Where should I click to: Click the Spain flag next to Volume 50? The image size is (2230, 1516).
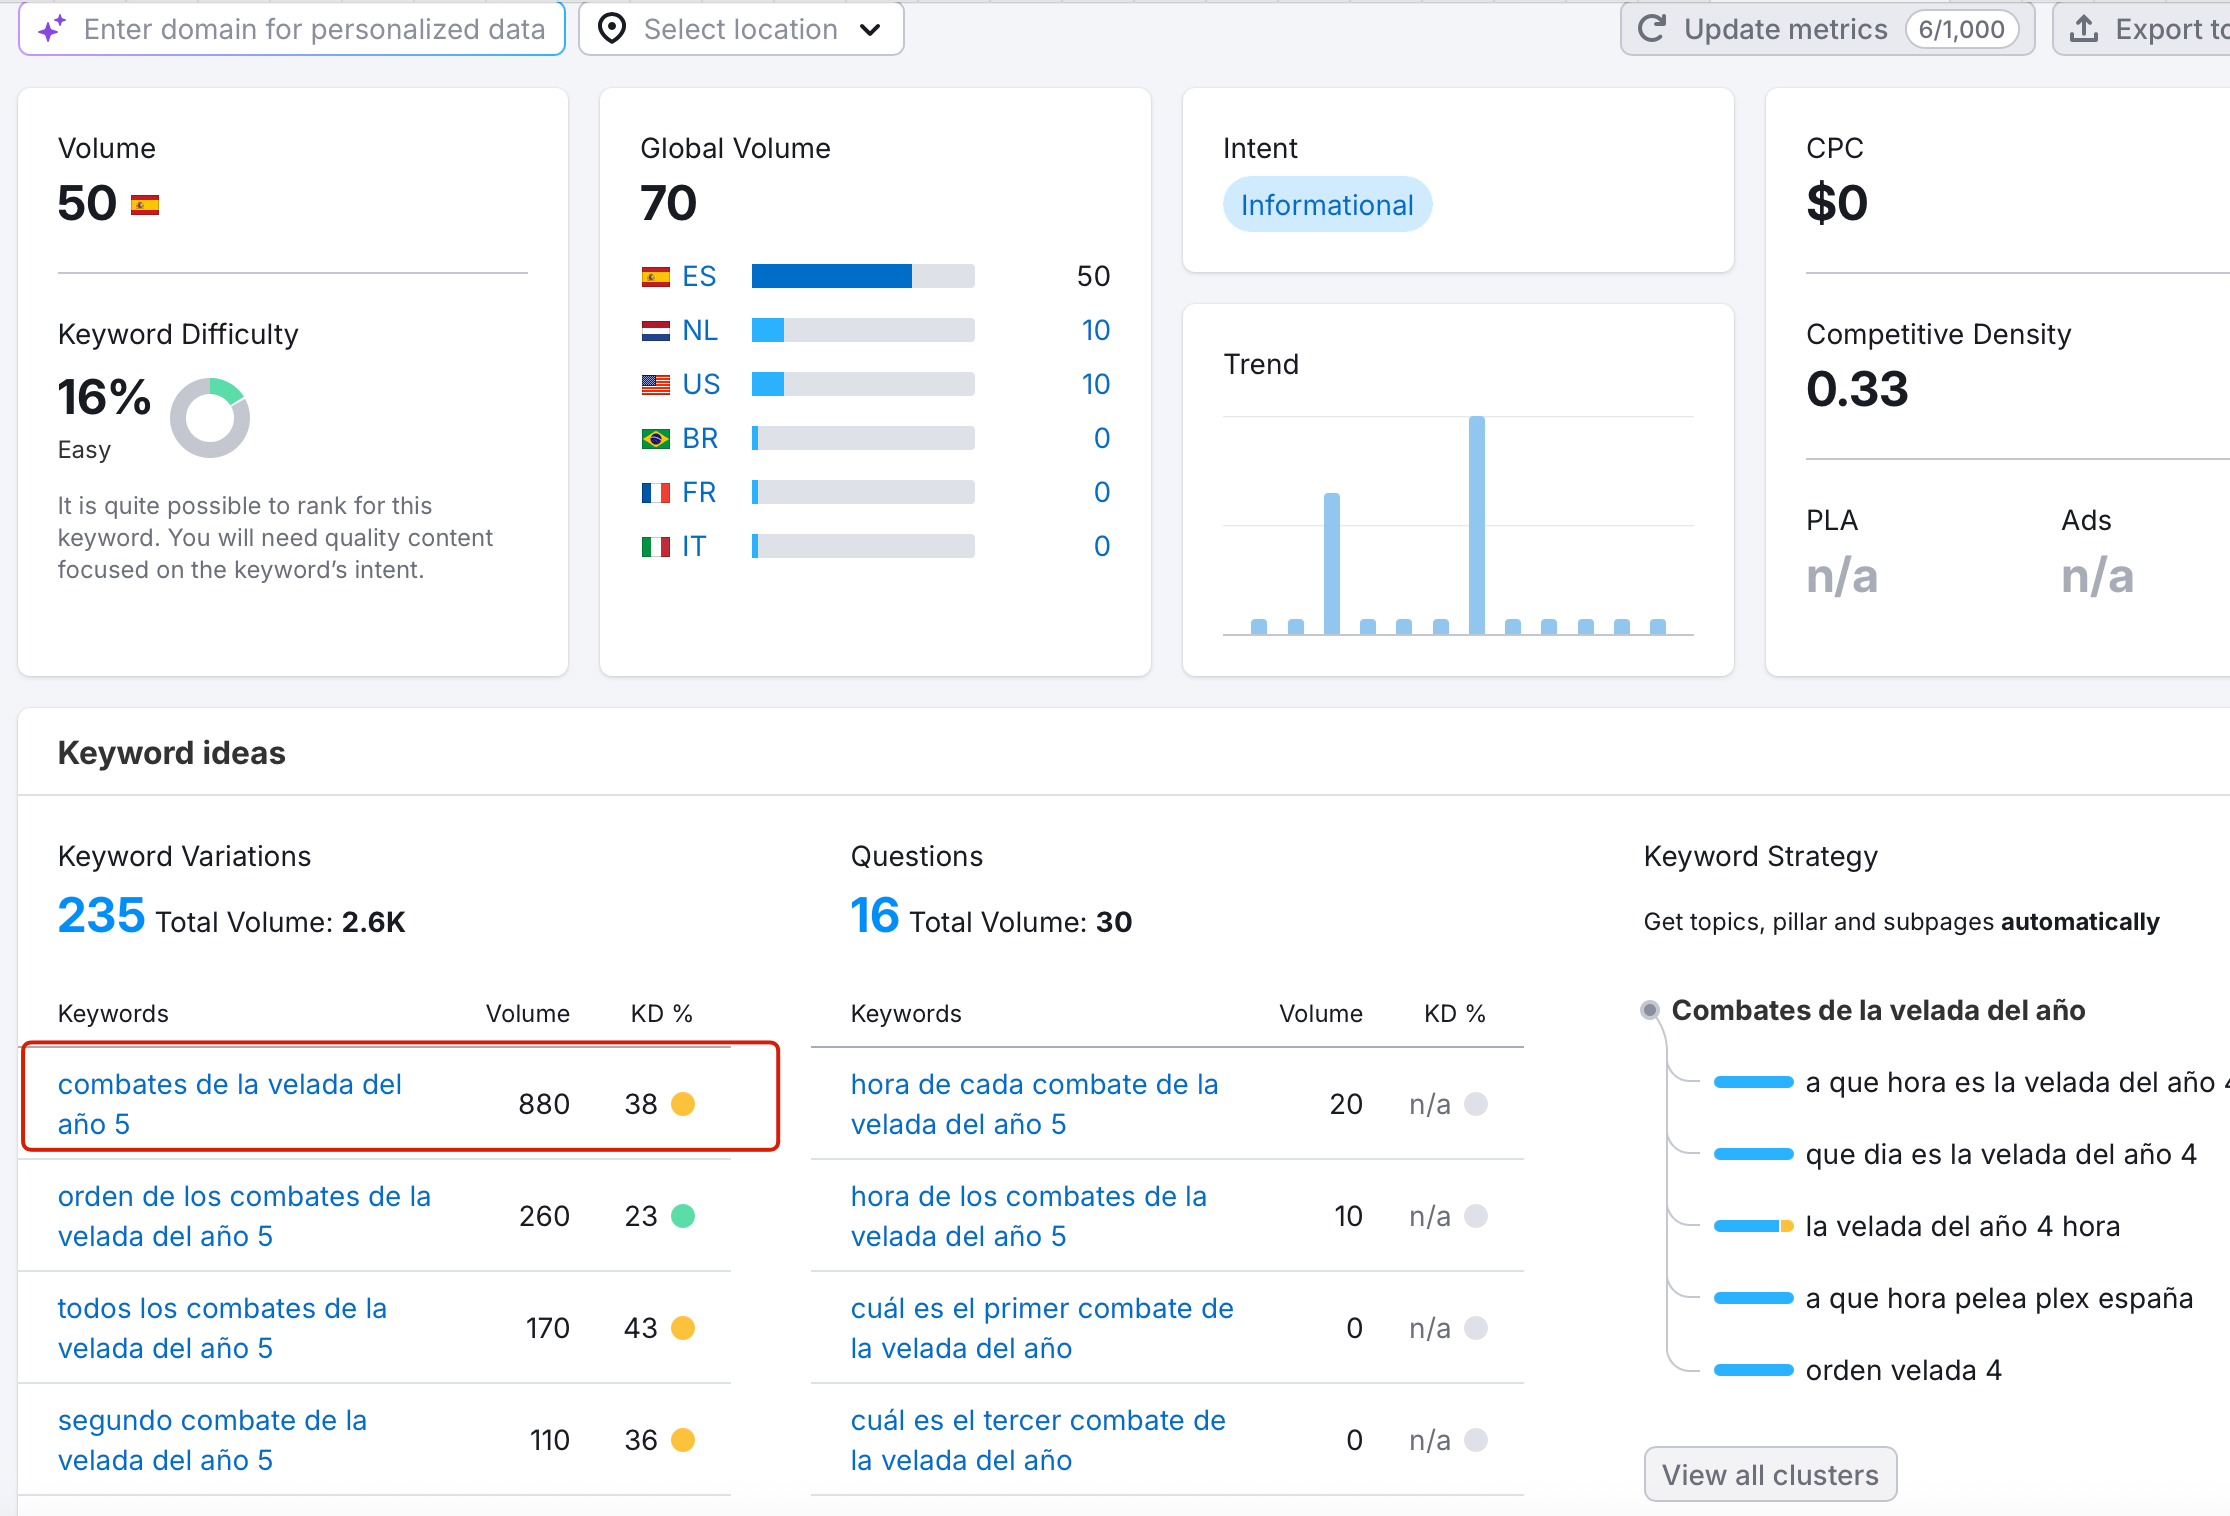point(145,205)
